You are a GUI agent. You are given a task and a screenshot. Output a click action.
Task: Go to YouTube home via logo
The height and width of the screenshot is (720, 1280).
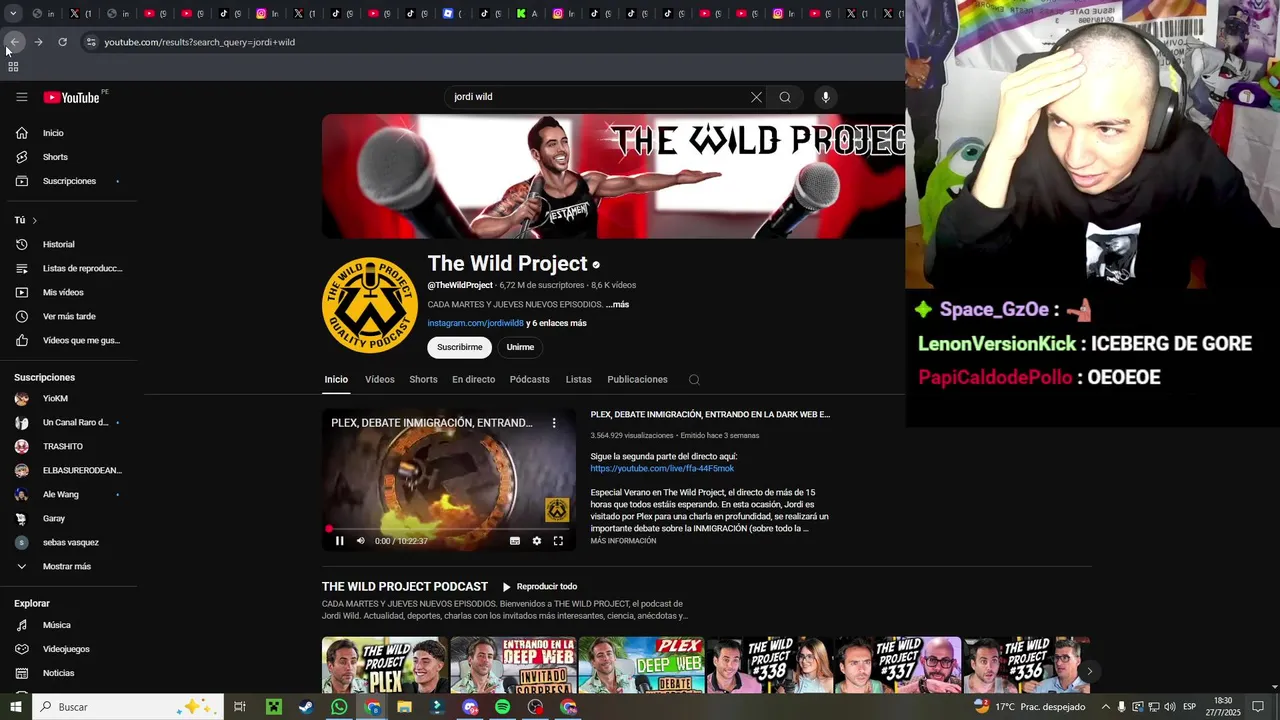(x=72, y=97)
